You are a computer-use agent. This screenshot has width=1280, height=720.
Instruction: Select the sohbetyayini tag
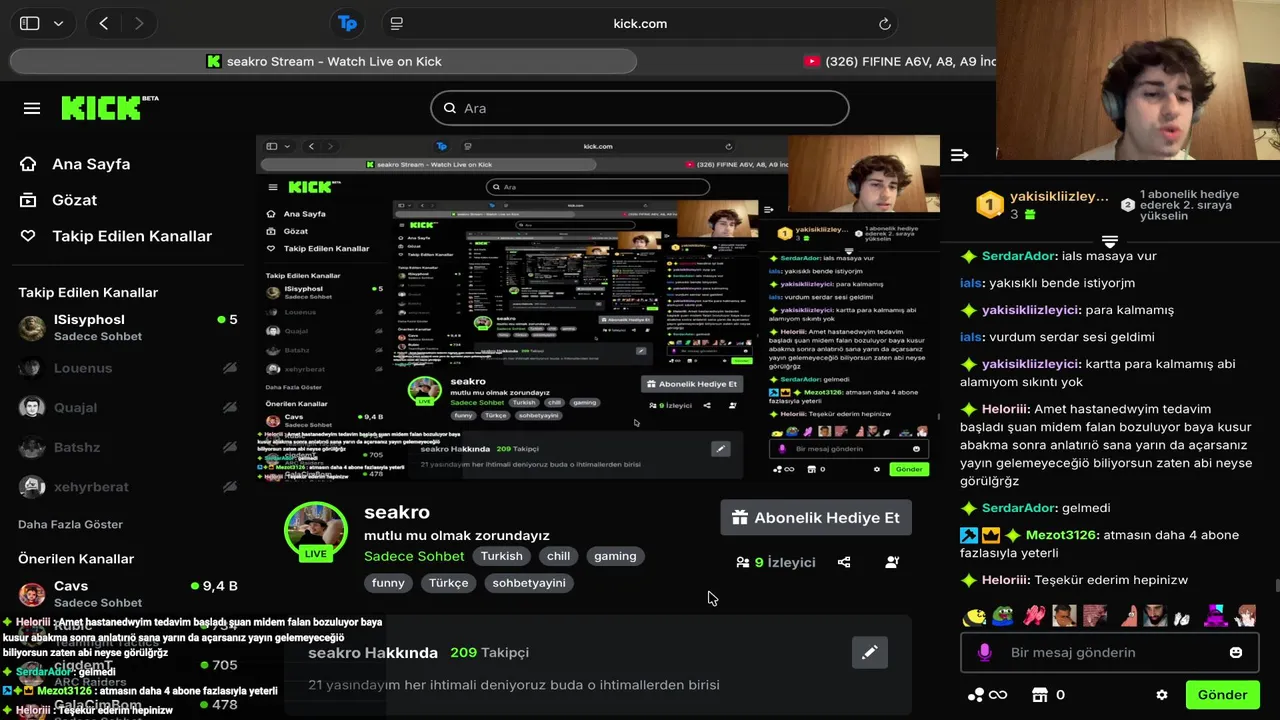[x=529, y=583]
